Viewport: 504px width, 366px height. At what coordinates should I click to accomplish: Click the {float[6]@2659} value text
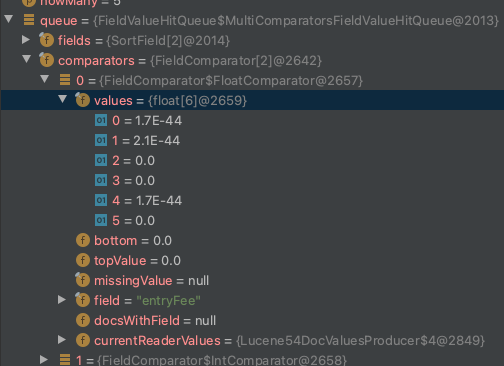coord(198,101)
